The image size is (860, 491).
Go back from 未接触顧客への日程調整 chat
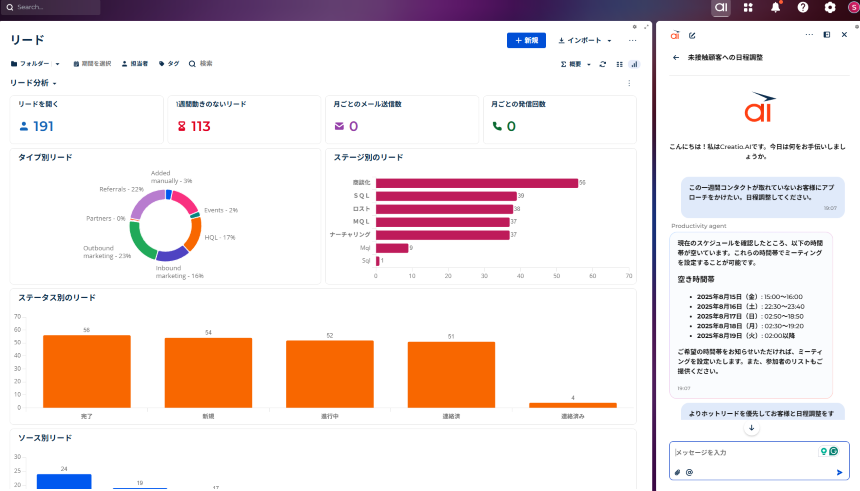[676, 58]
